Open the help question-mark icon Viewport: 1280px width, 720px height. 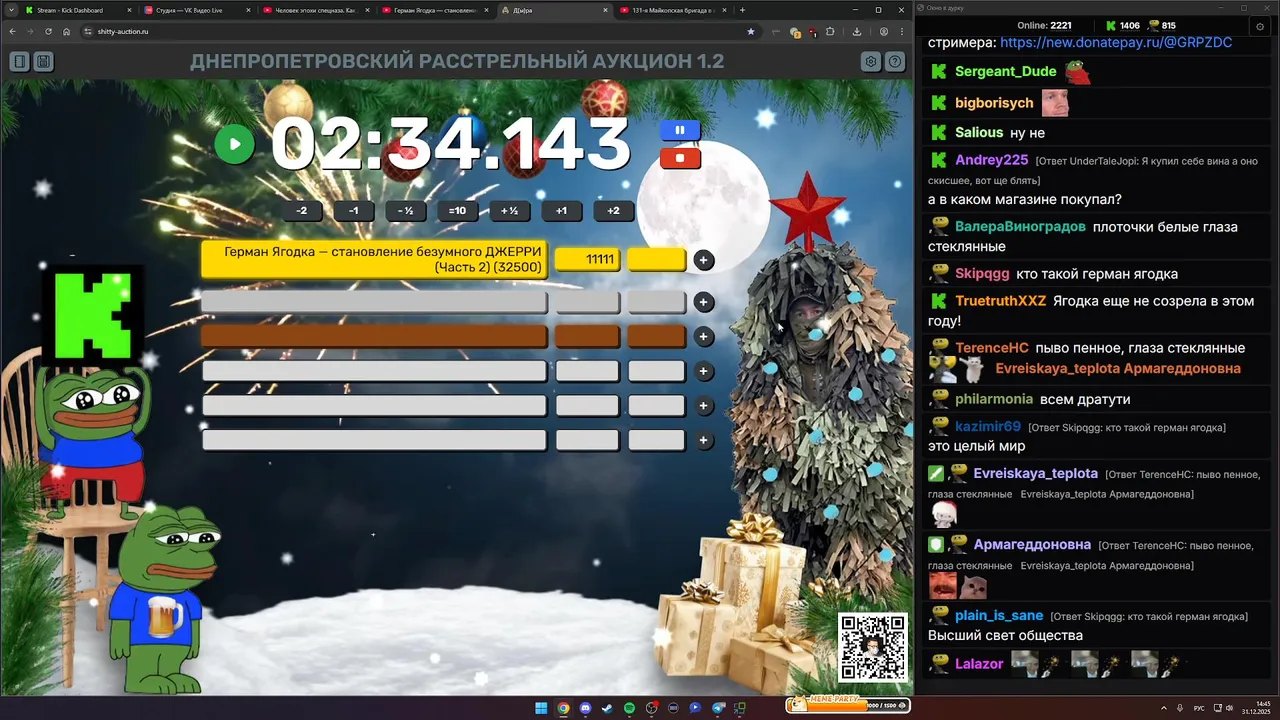click(895, 62)
